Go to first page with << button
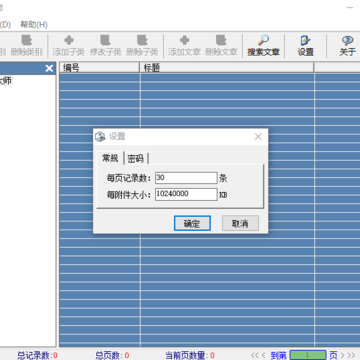Screen dimensions: 360x360 pos(254,355)
